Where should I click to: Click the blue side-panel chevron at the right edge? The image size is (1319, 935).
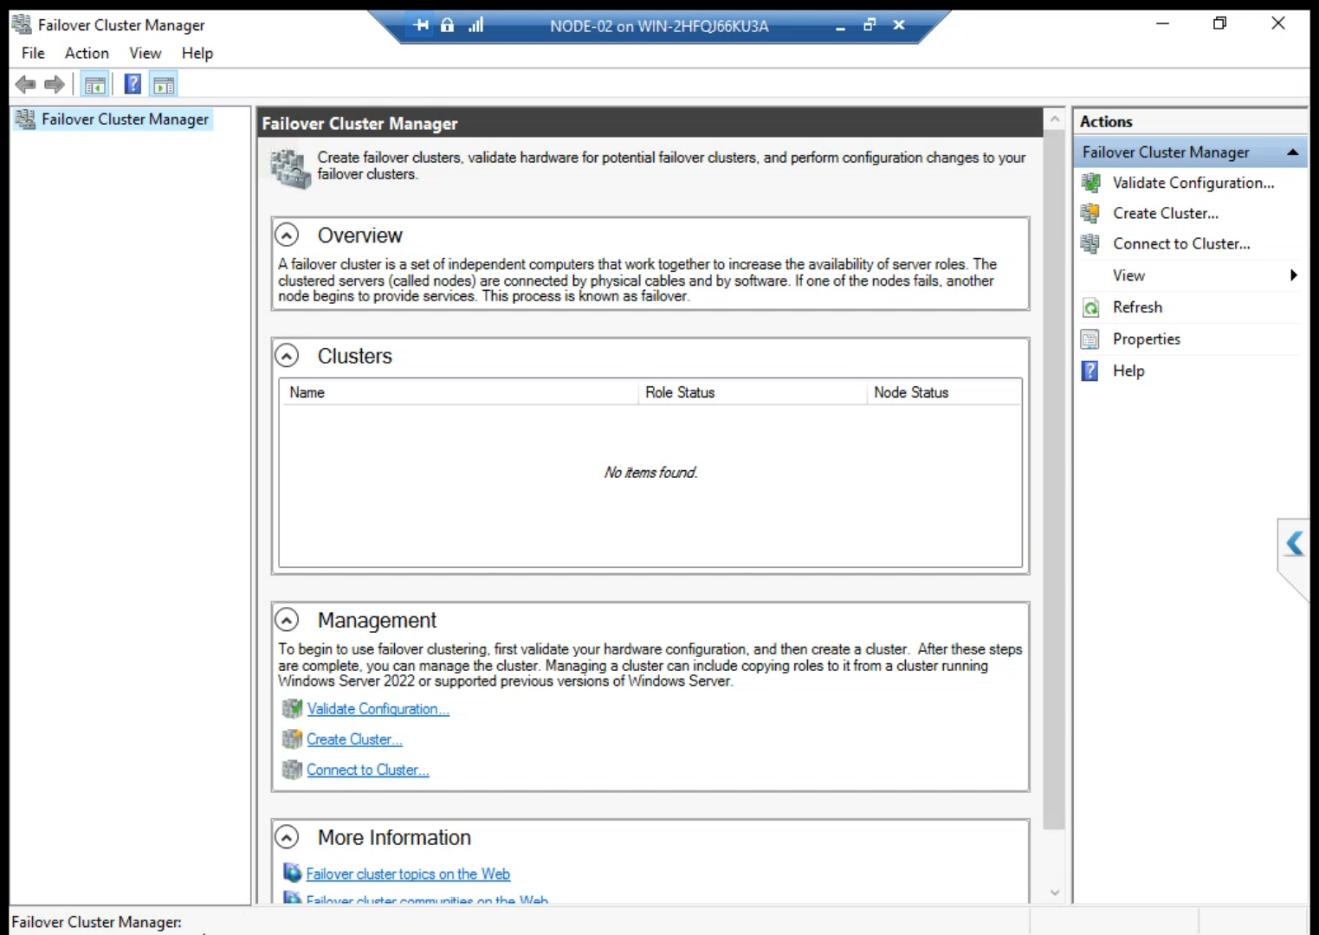coord(1295,543)
